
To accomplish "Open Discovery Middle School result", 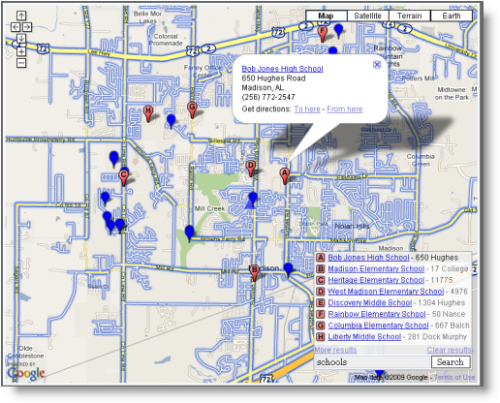I will [x=370, y=303].
